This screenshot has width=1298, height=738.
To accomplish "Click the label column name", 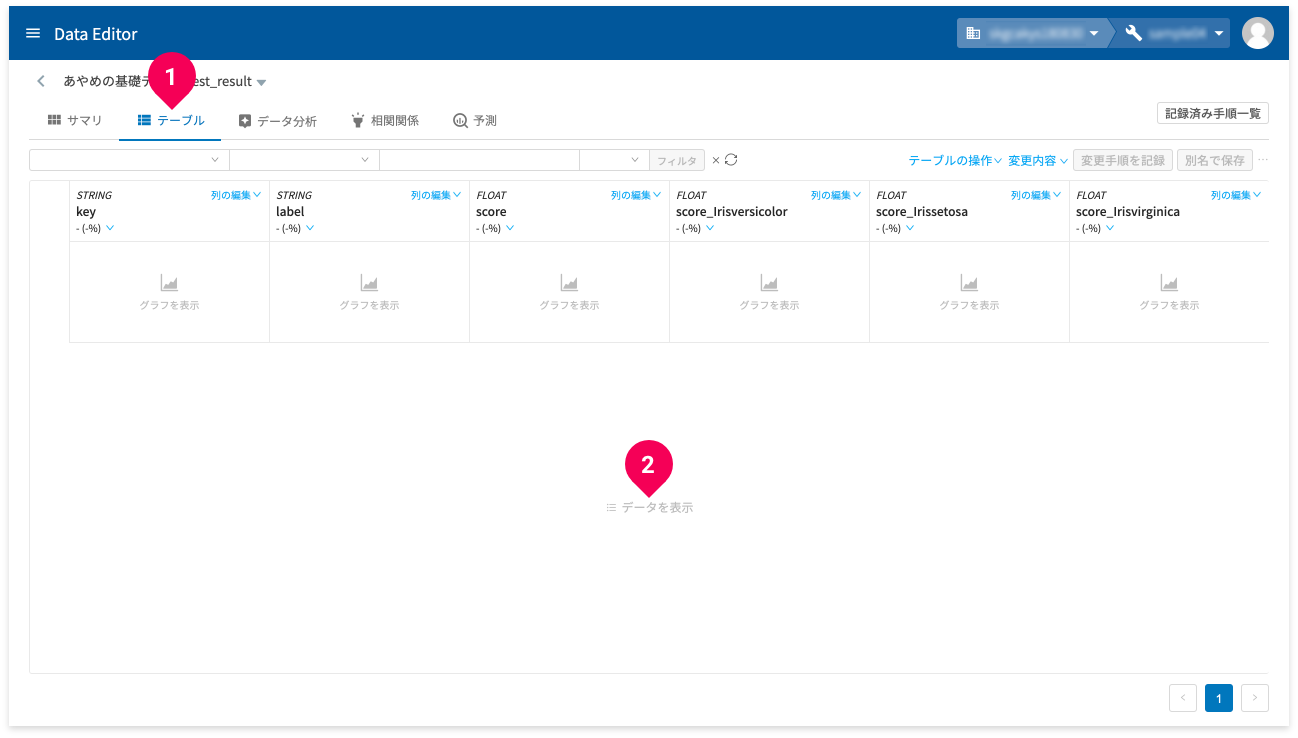I will [290, 212].
